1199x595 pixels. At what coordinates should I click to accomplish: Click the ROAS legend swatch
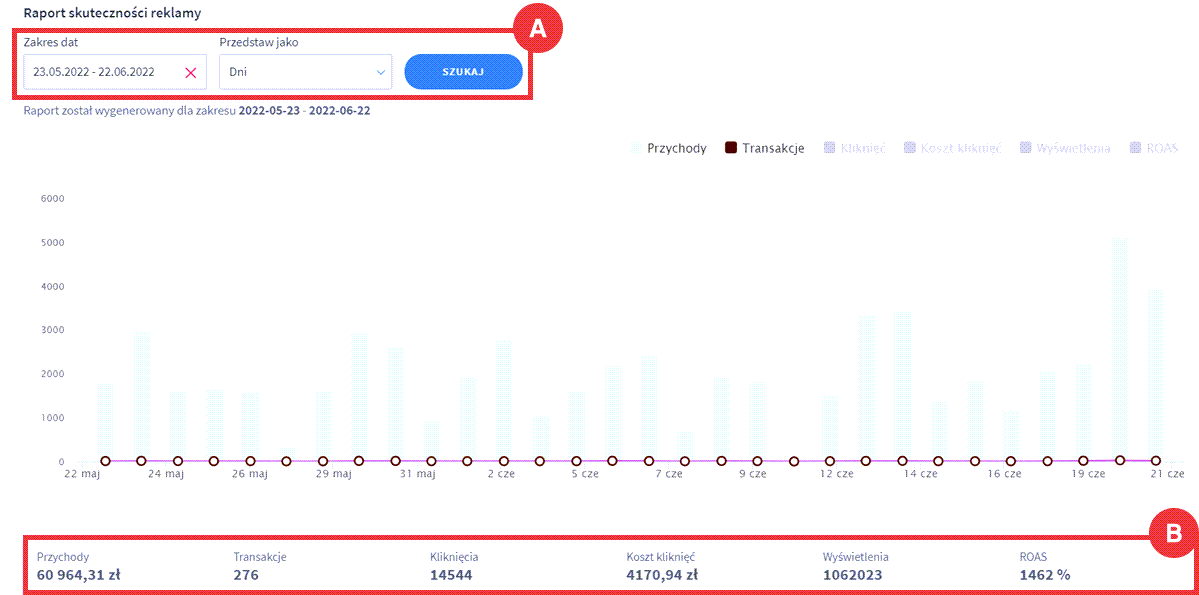(1134, 148)
